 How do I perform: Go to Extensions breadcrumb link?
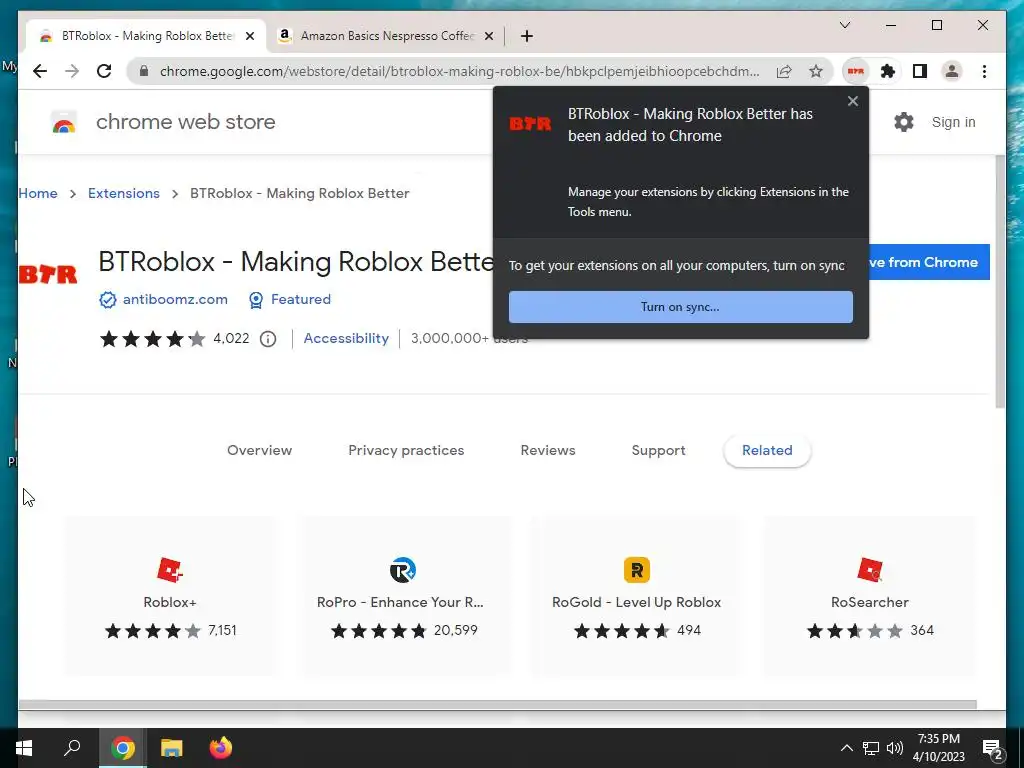pos(123,193)
